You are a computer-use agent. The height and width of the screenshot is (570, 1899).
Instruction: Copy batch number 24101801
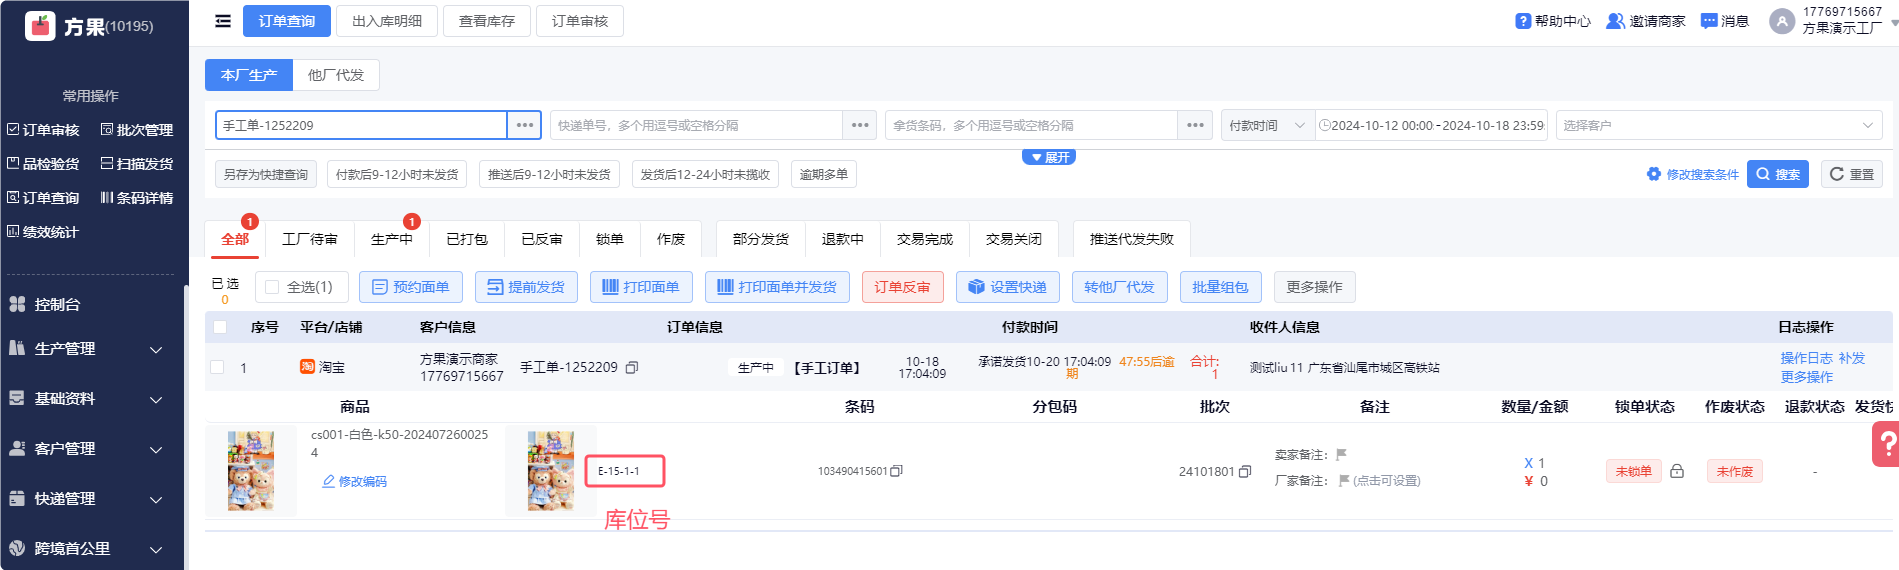(1245, 472)
